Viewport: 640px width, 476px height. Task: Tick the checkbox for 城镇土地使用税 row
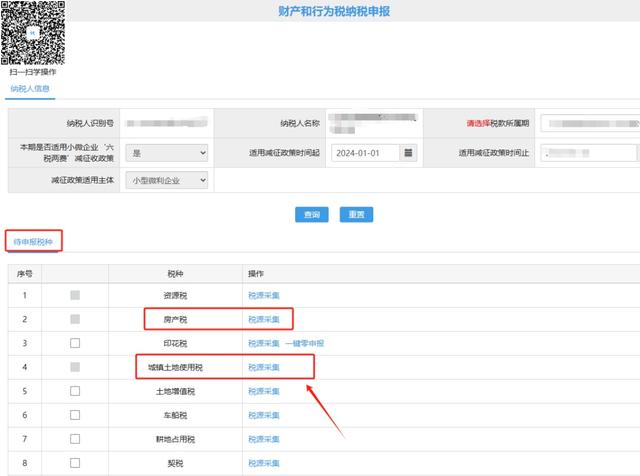point(75,367)
